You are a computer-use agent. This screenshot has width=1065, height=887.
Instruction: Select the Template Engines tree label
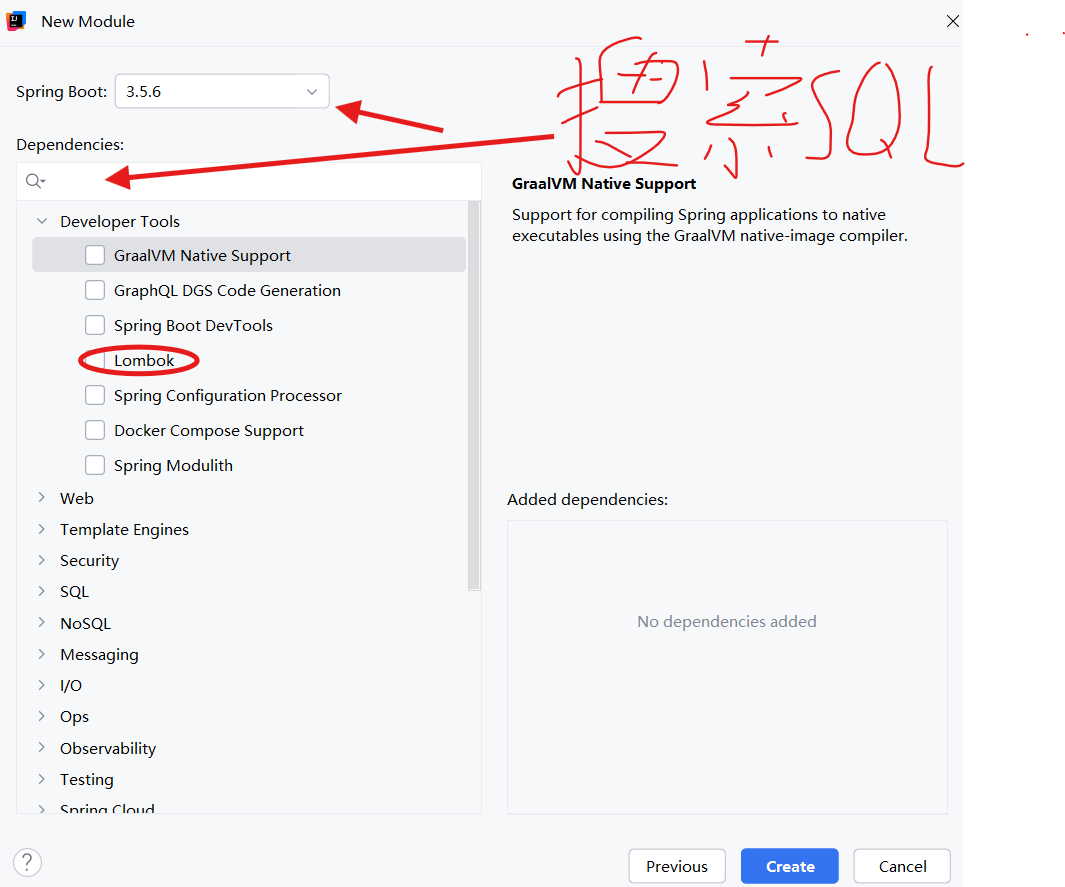pos(124,529)
